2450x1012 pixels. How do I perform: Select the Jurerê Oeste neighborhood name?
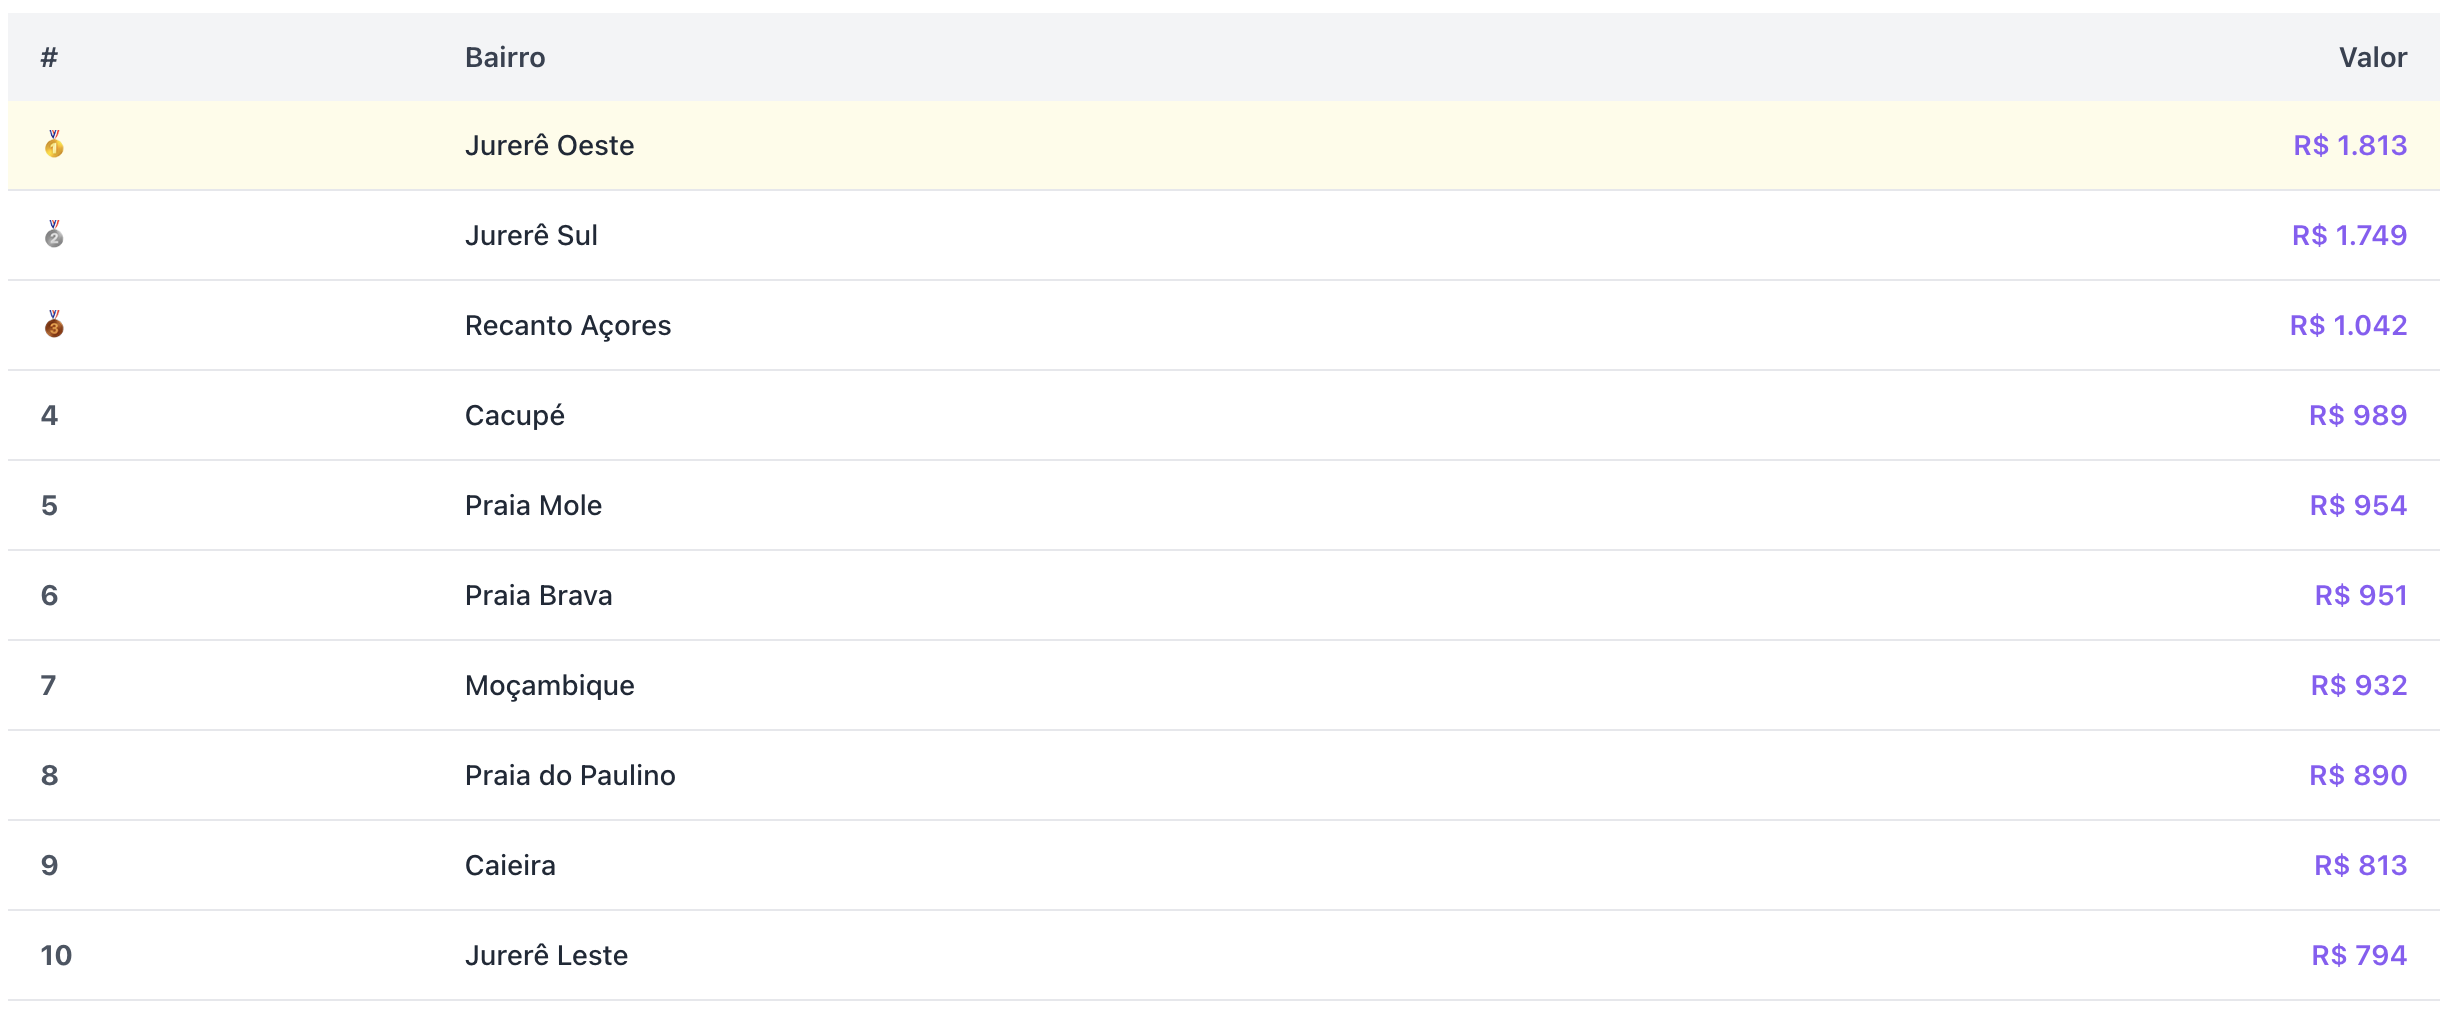(x=549, y=146)
